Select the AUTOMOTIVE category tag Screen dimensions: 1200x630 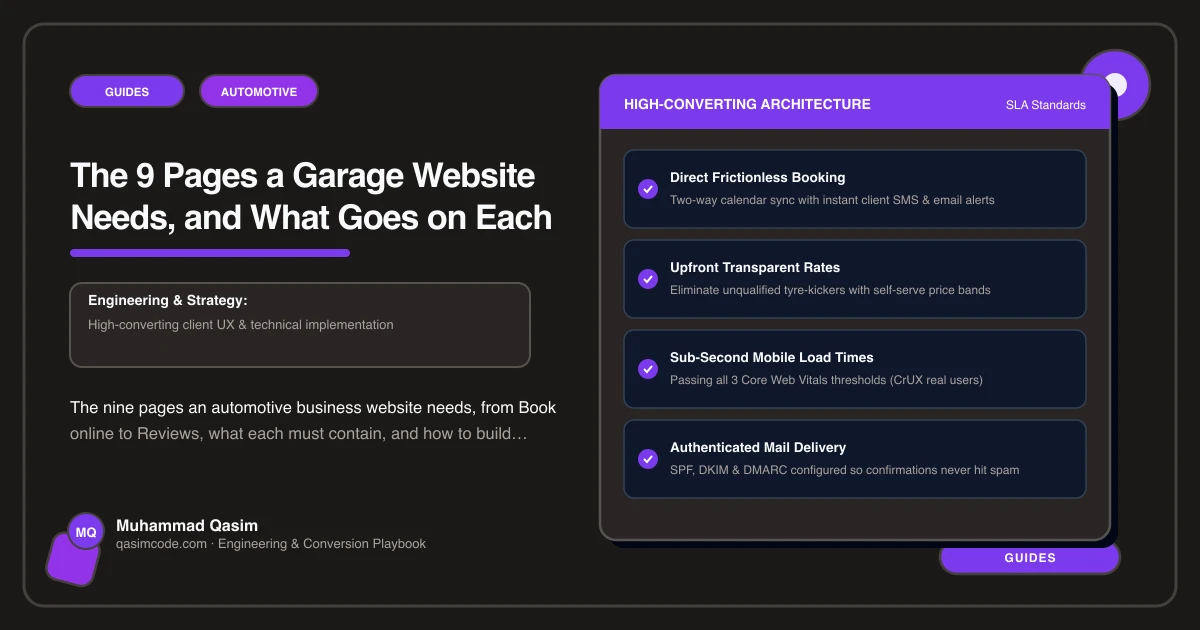(259, 91)
